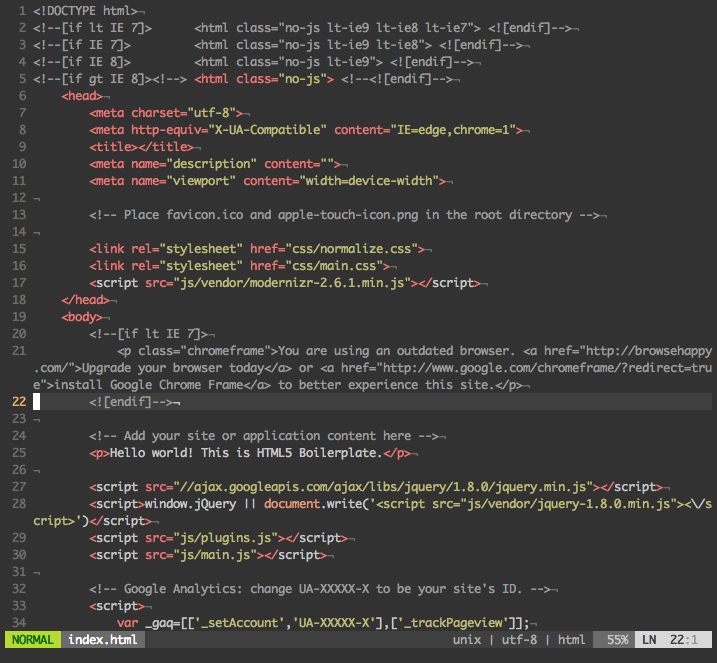Click the index.html filename in status line
This screenshot has height=663, width=717.
pyautogui.click(x=102, y=640)
